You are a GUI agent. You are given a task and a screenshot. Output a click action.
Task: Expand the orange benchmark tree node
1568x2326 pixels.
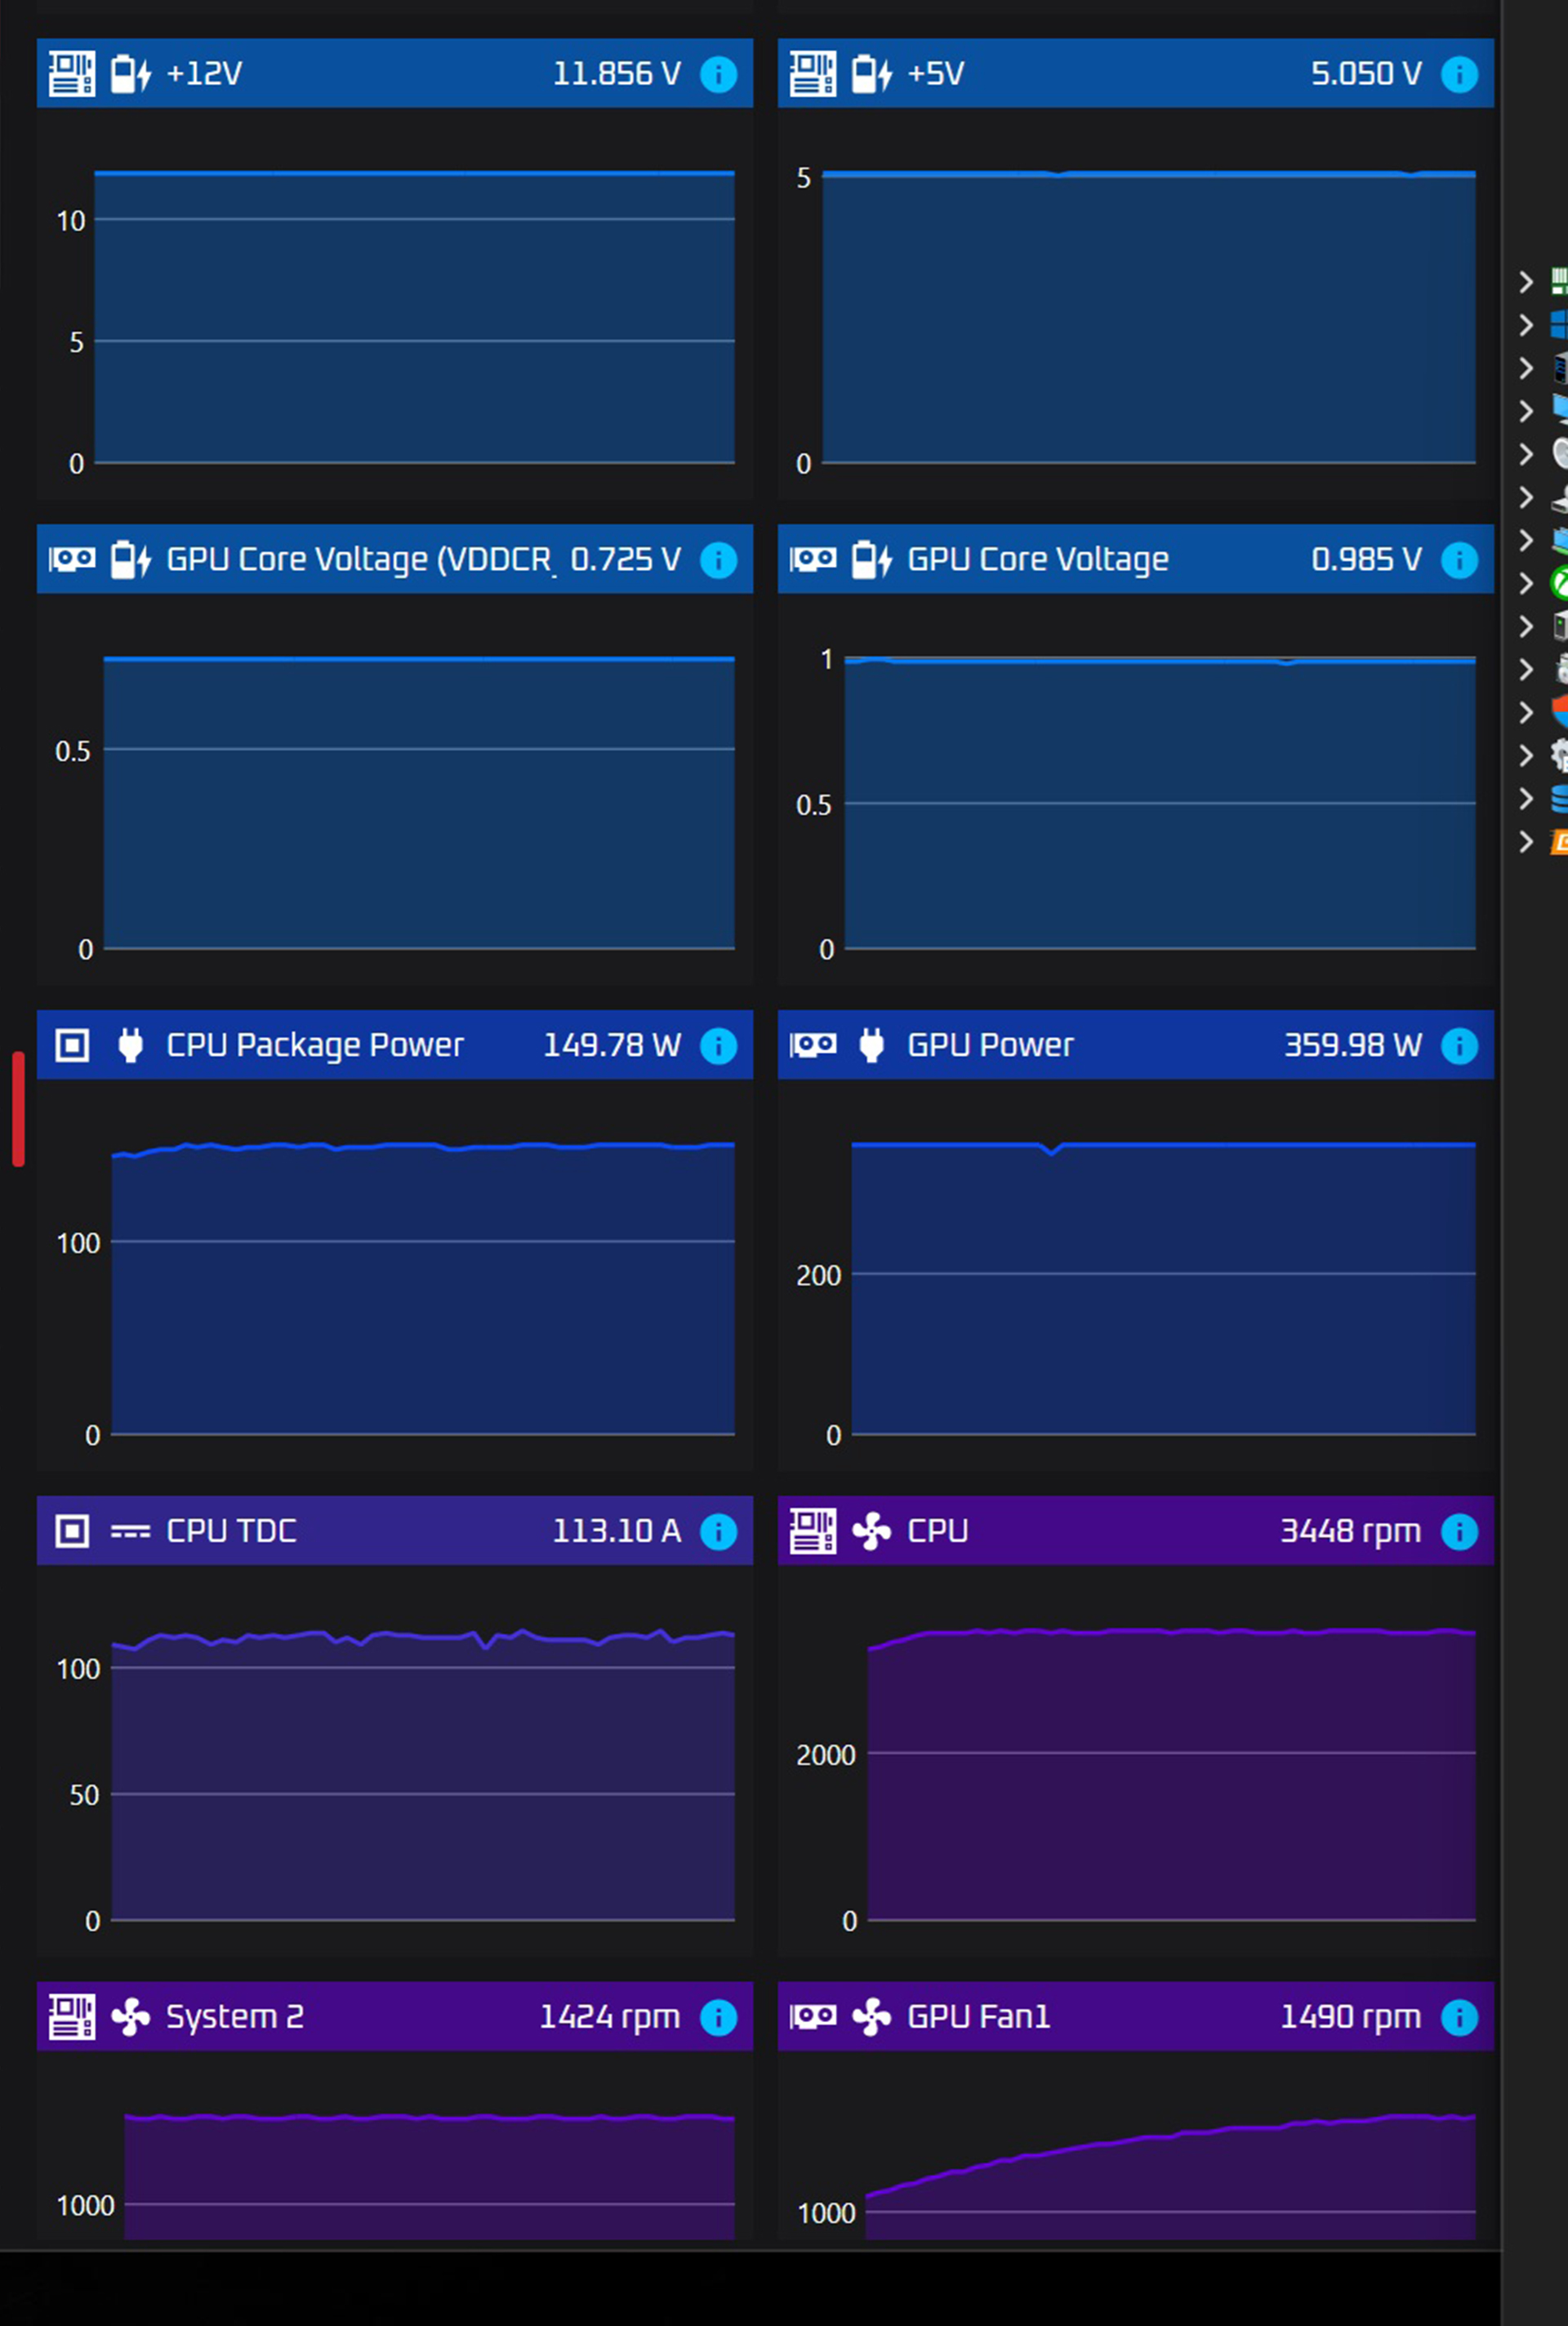1526,842
